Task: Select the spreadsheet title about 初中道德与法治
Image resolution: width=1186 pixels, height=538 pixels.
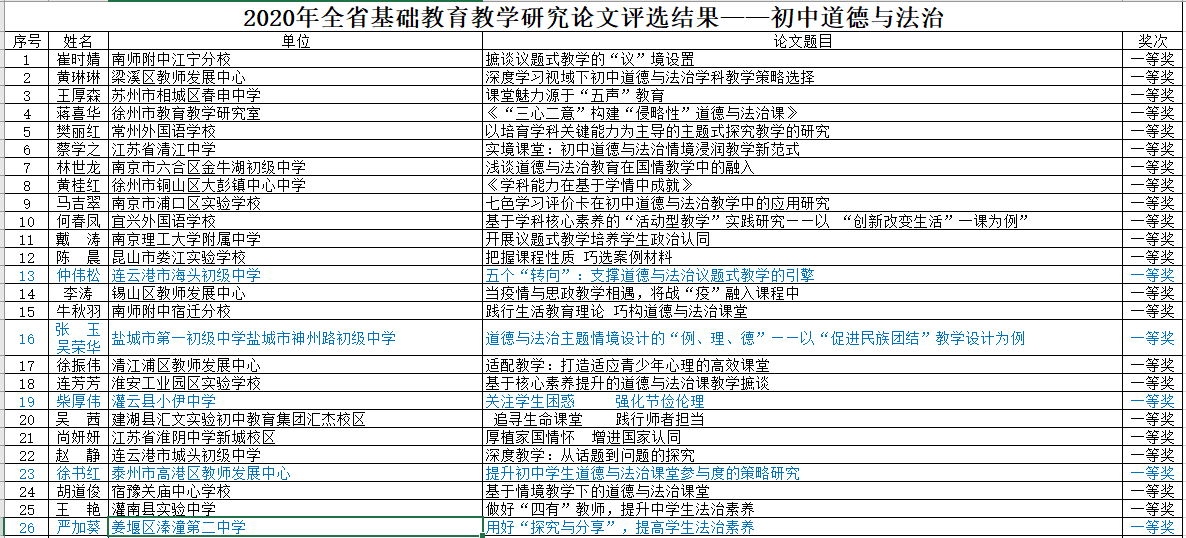Action: [x=593, y=17]
